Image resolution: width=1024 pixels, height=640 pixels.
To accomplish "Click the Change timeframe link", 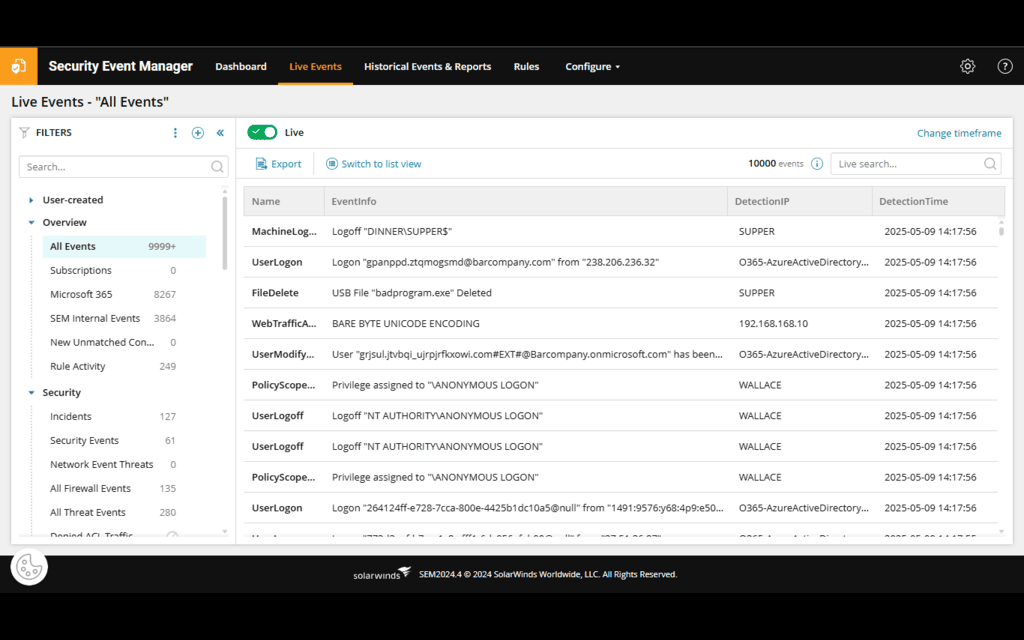I will click(x=959, y=132).
